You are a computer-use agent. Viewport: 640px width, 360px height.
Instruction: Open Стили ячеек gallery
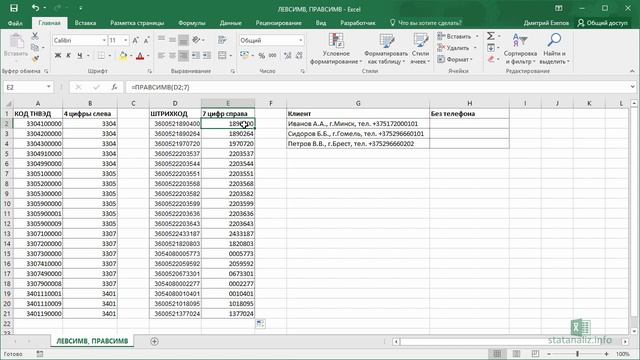click(x=420, y=49)
